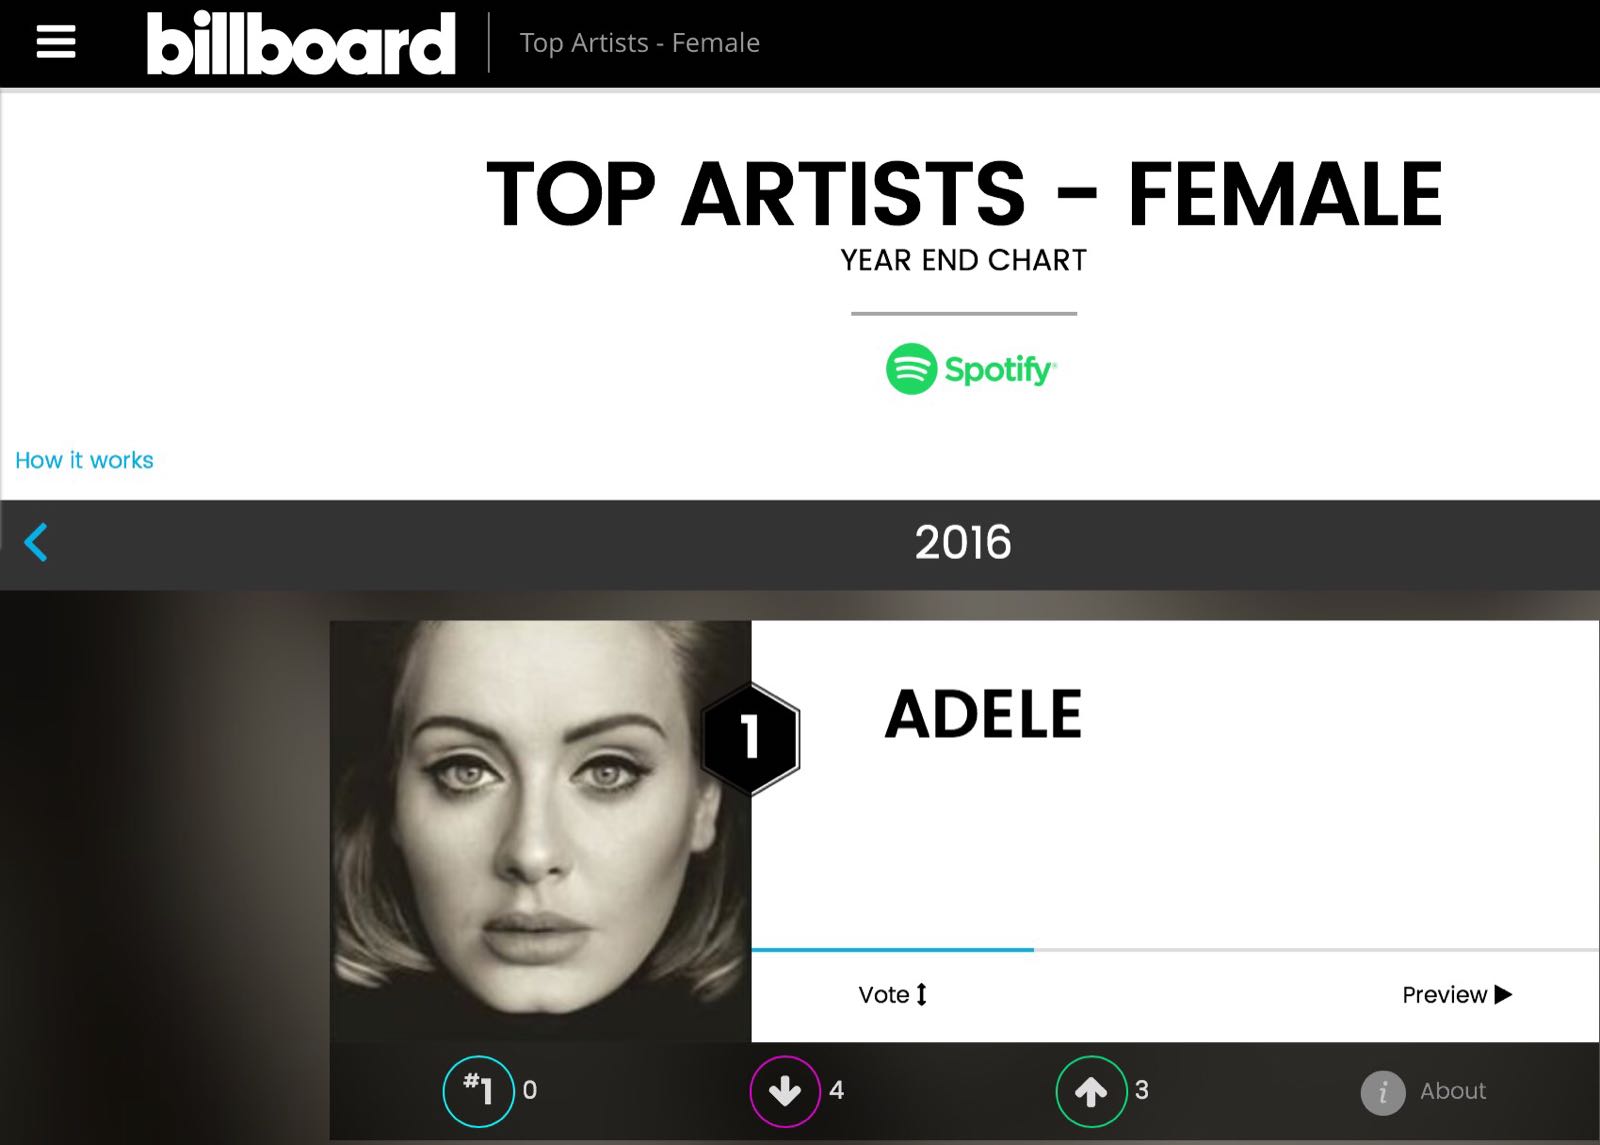Click the Spotify logo
The width and height of the screenshot is (1600, 1145).
point(970,369)
